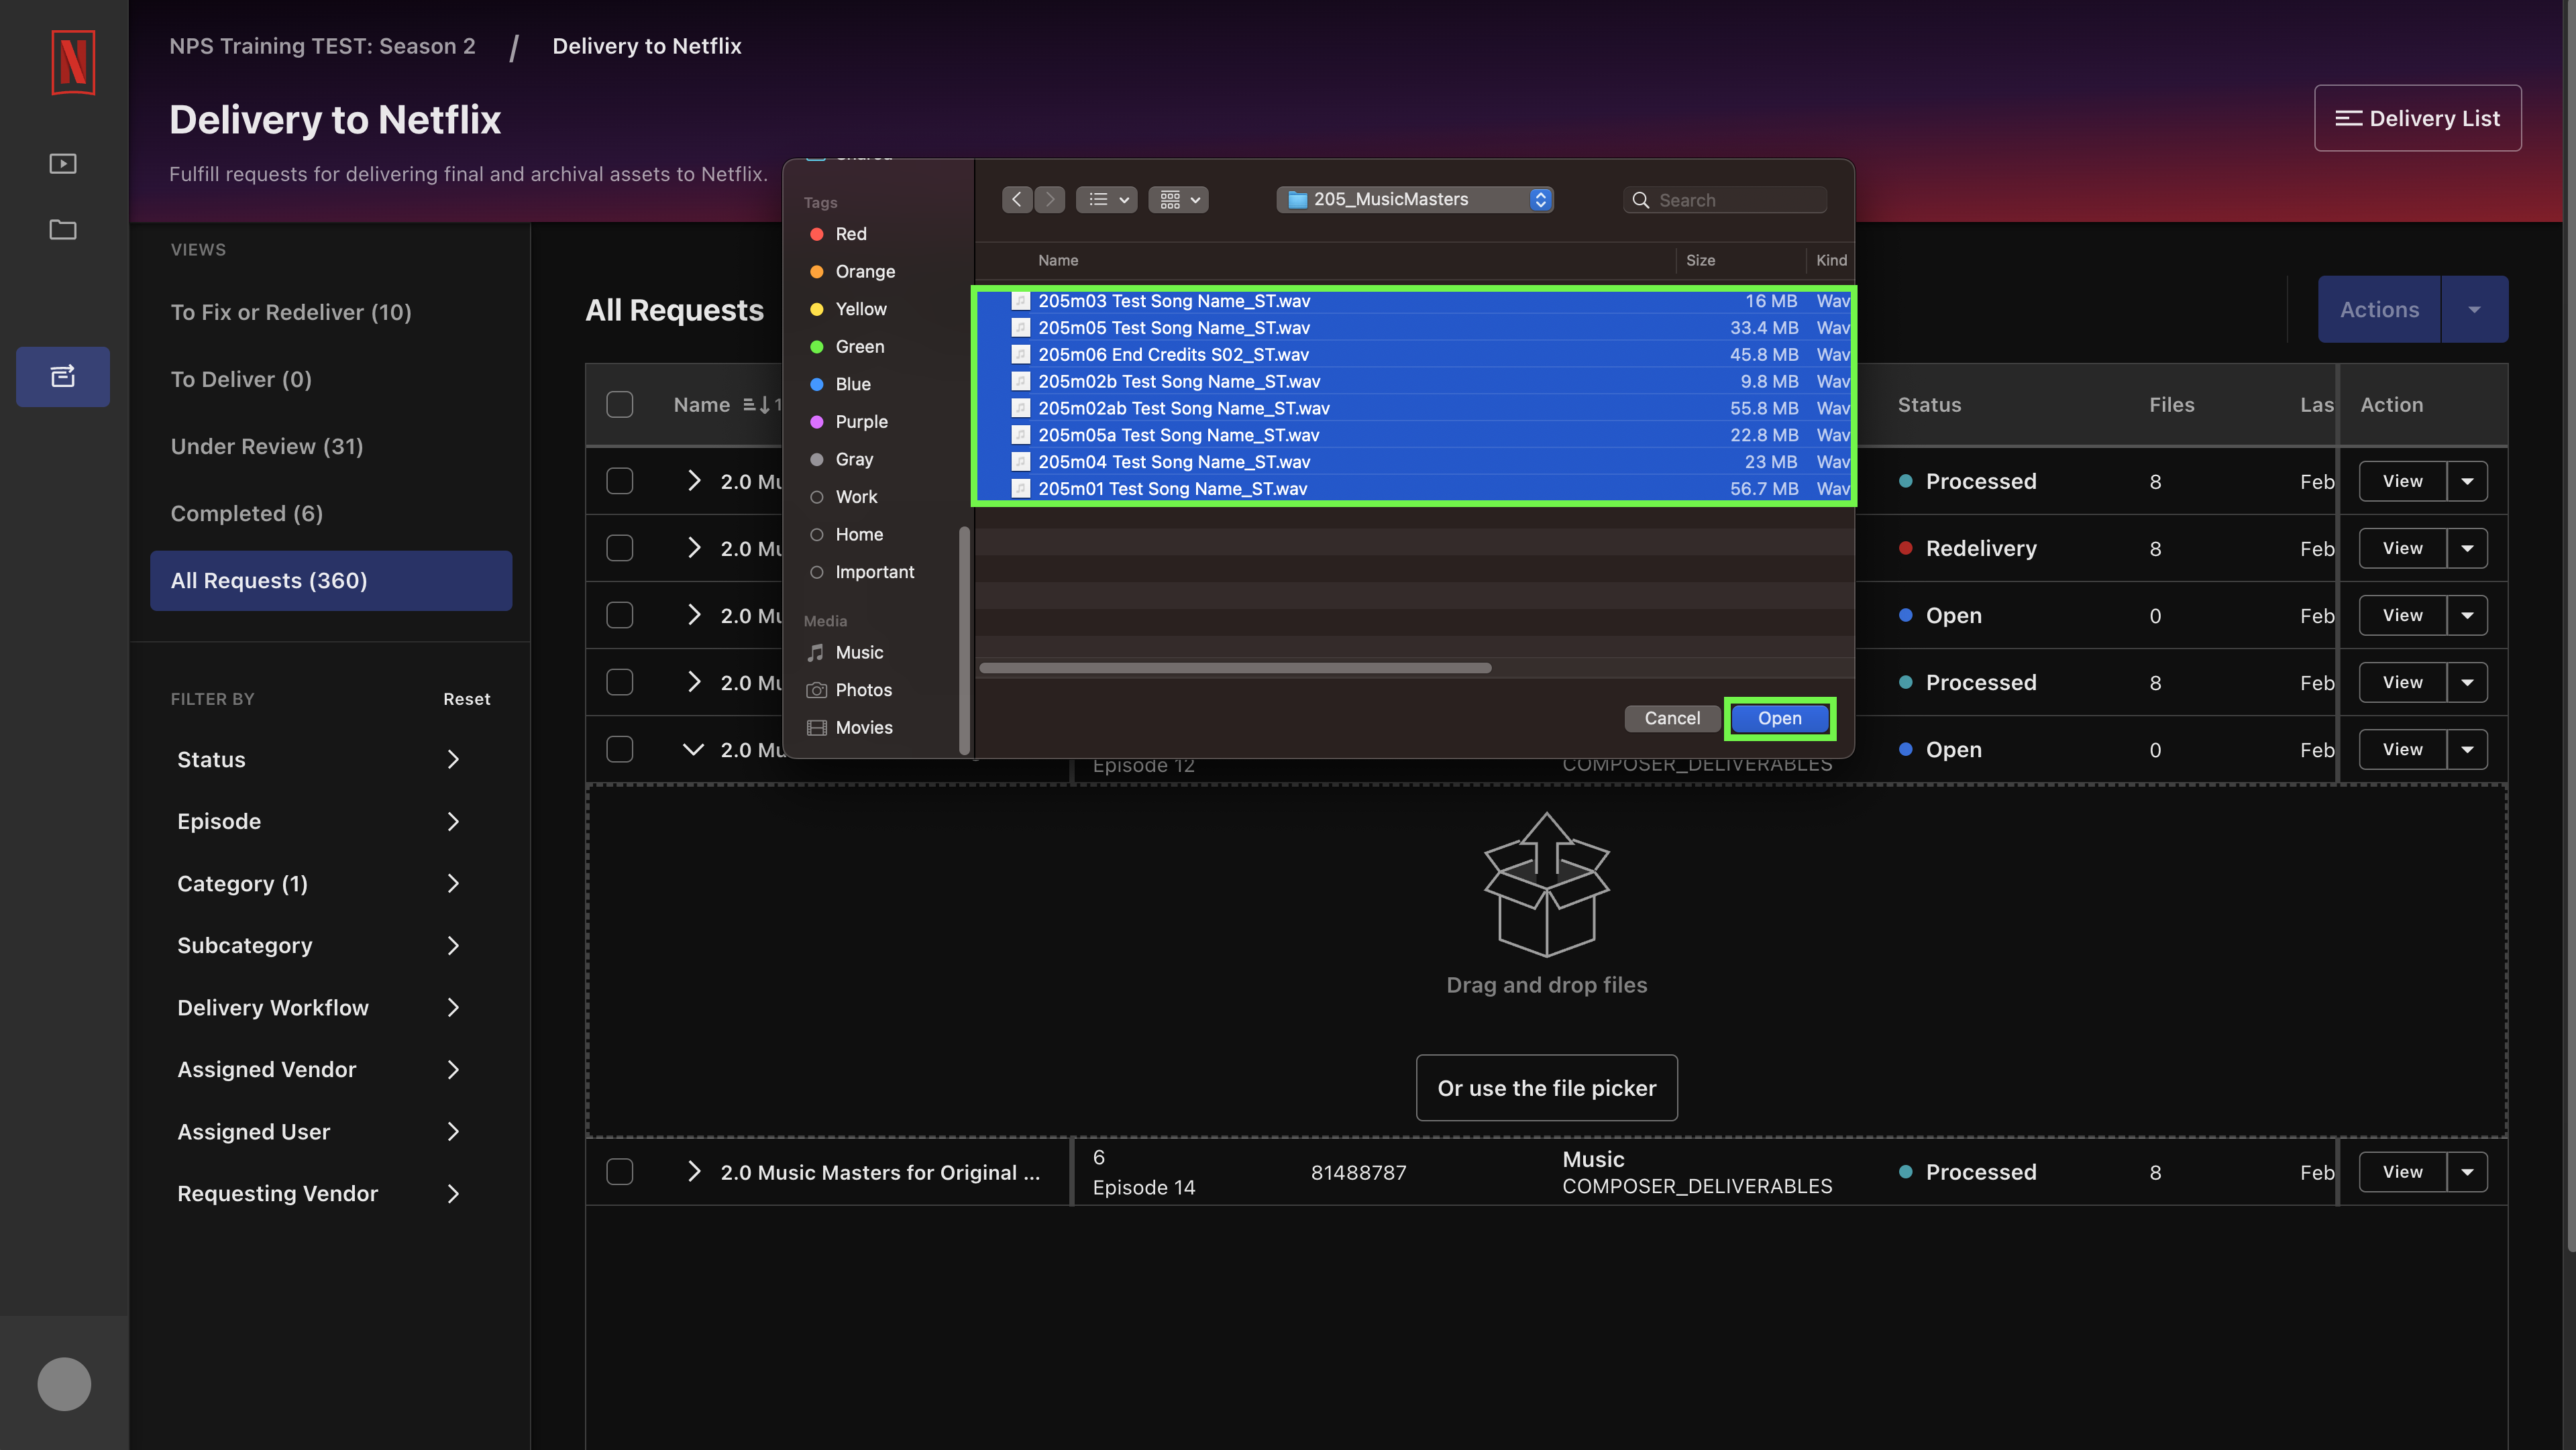This screenshot has width=2576, height=1450.
Task: Select All Requests (360) view
Action: 331,580
